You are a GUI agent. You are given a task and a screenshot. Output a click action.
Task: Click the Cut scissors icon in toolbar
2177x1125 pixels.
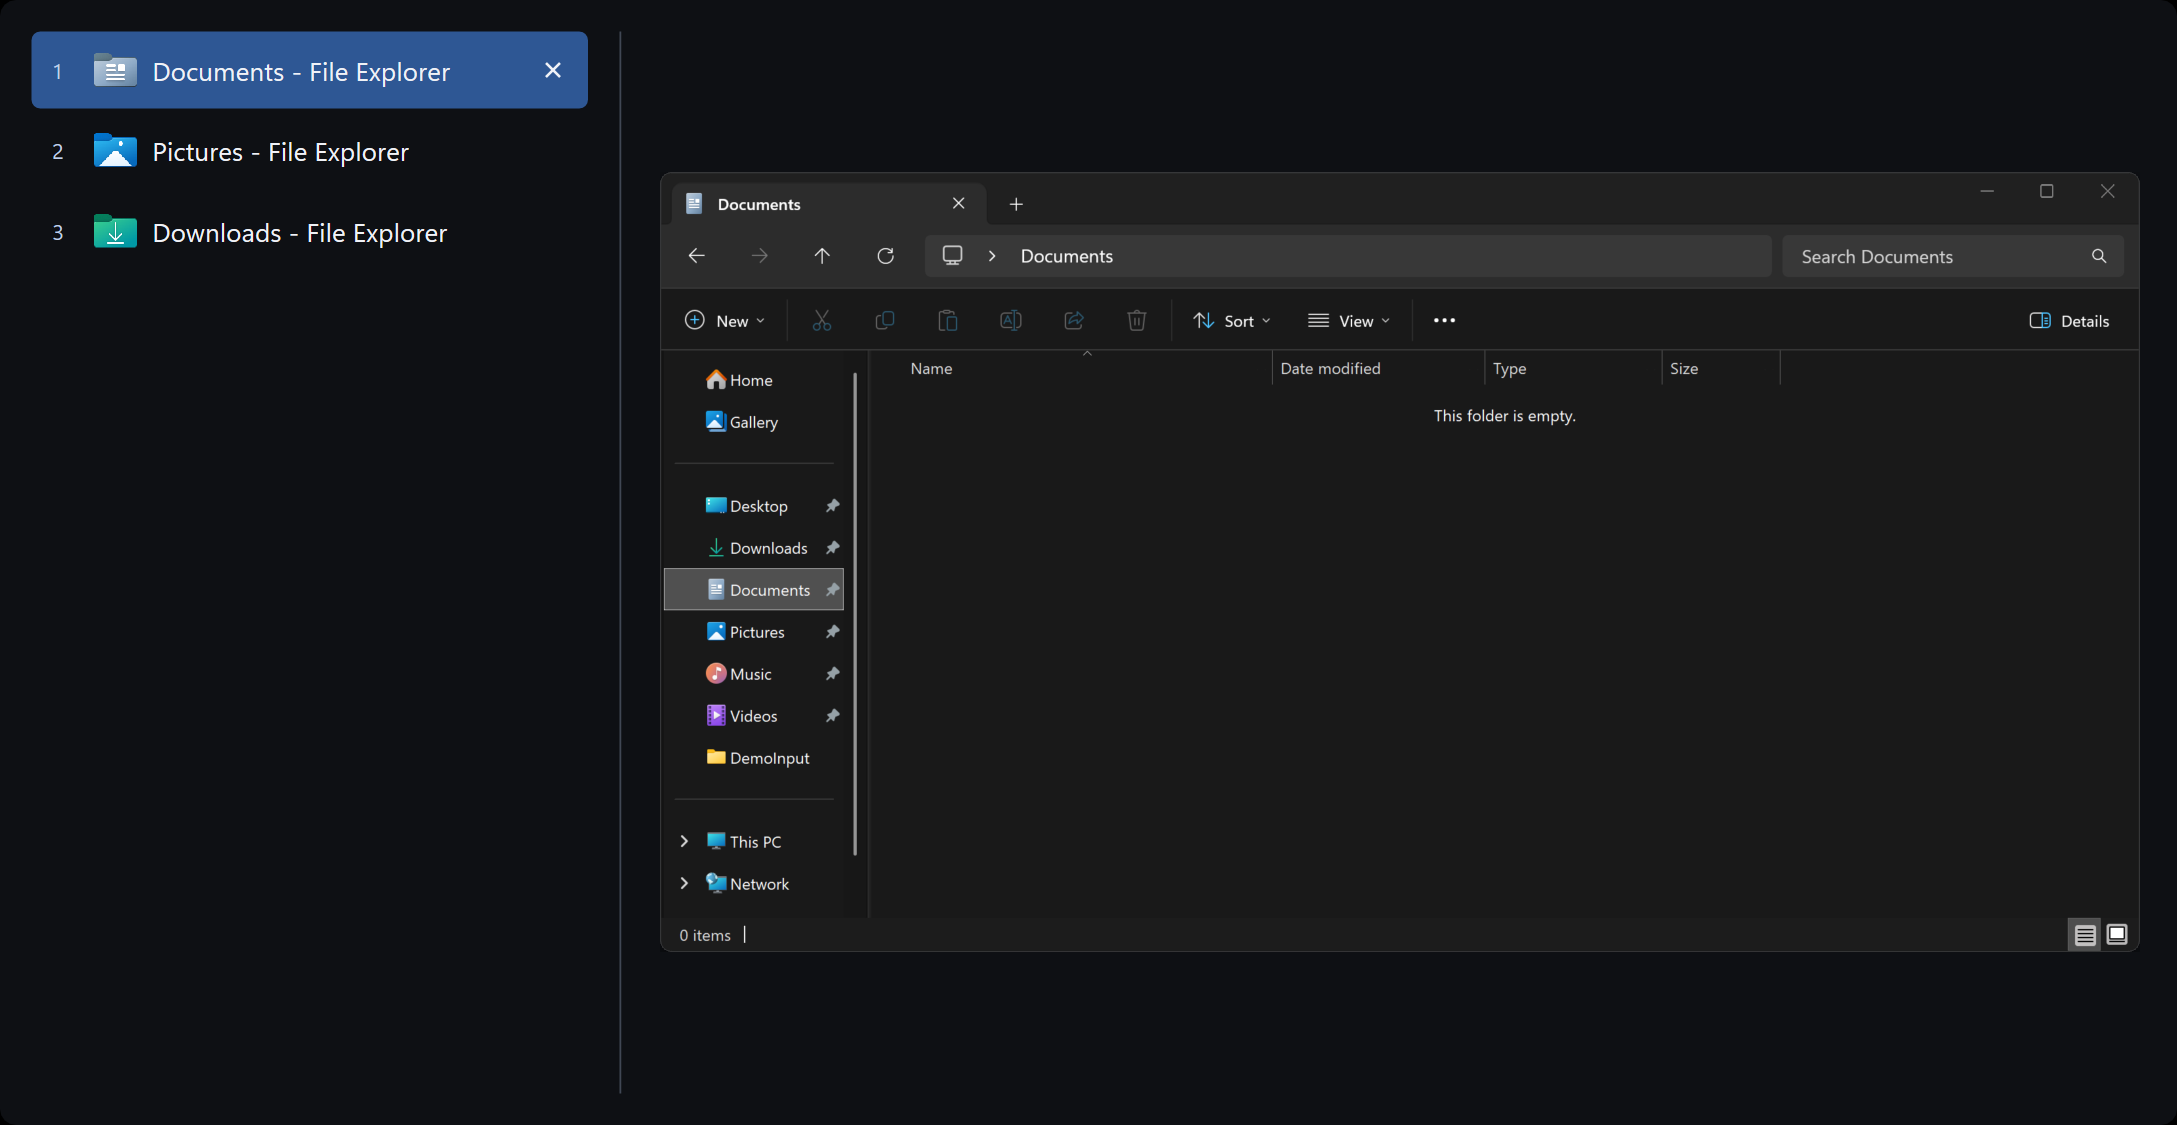pyautogui.click(x=821, y=321)
